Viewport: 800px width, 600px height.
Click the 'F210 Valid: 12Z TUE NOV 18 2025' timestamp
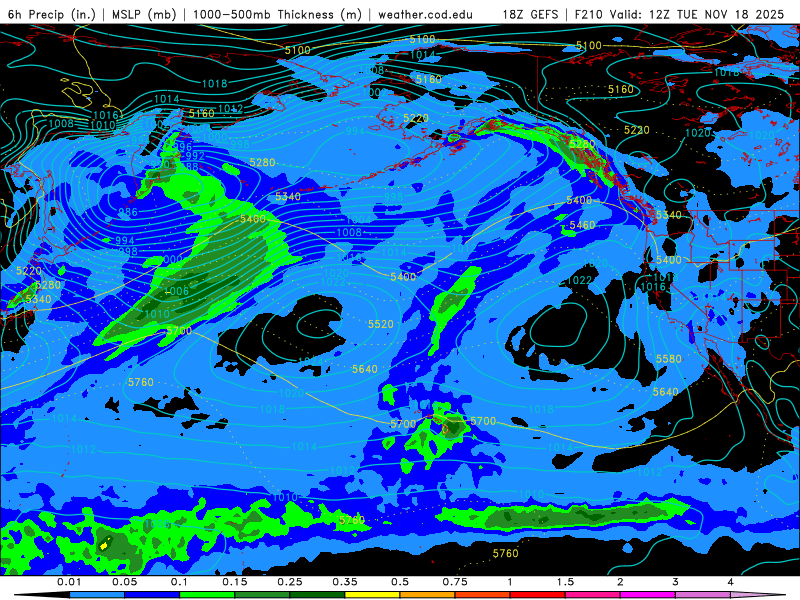[x=679, y=14]
